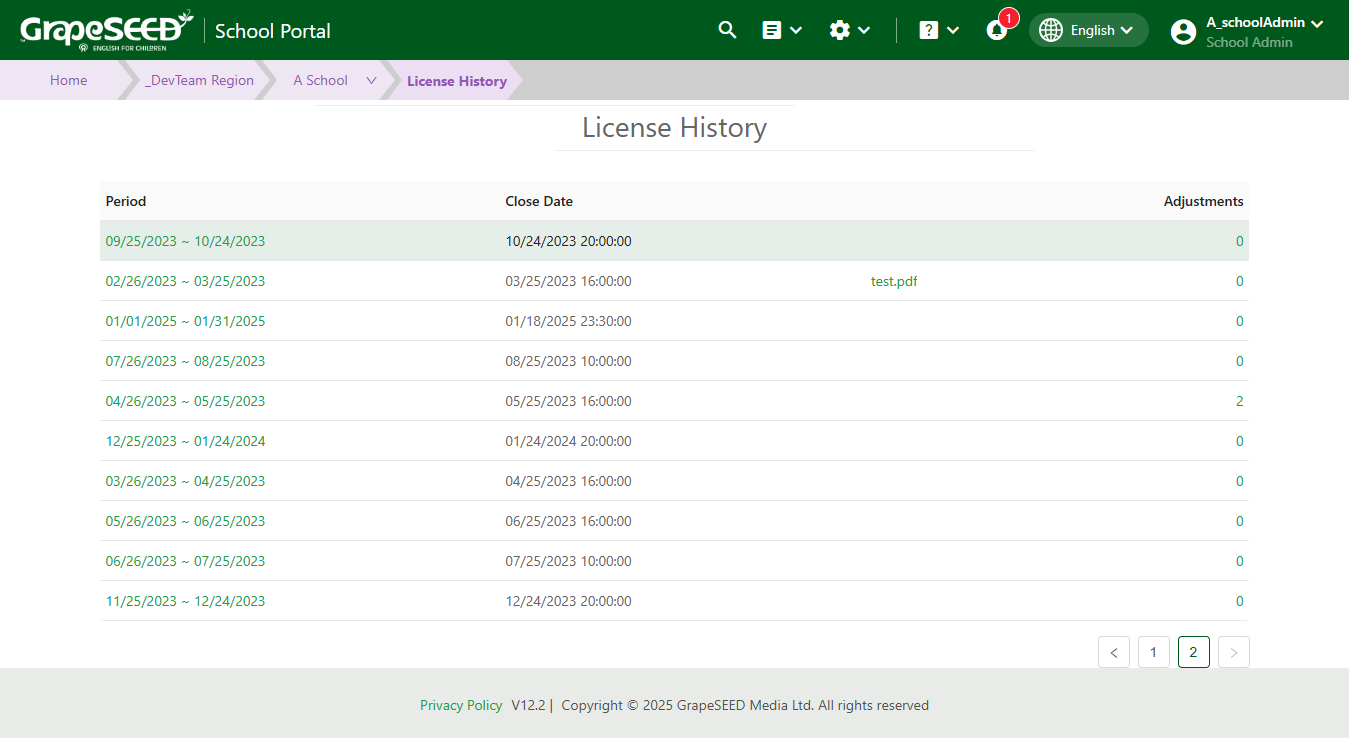Click the School Portal header text
1349x738 pixels.
click(273, 31)
